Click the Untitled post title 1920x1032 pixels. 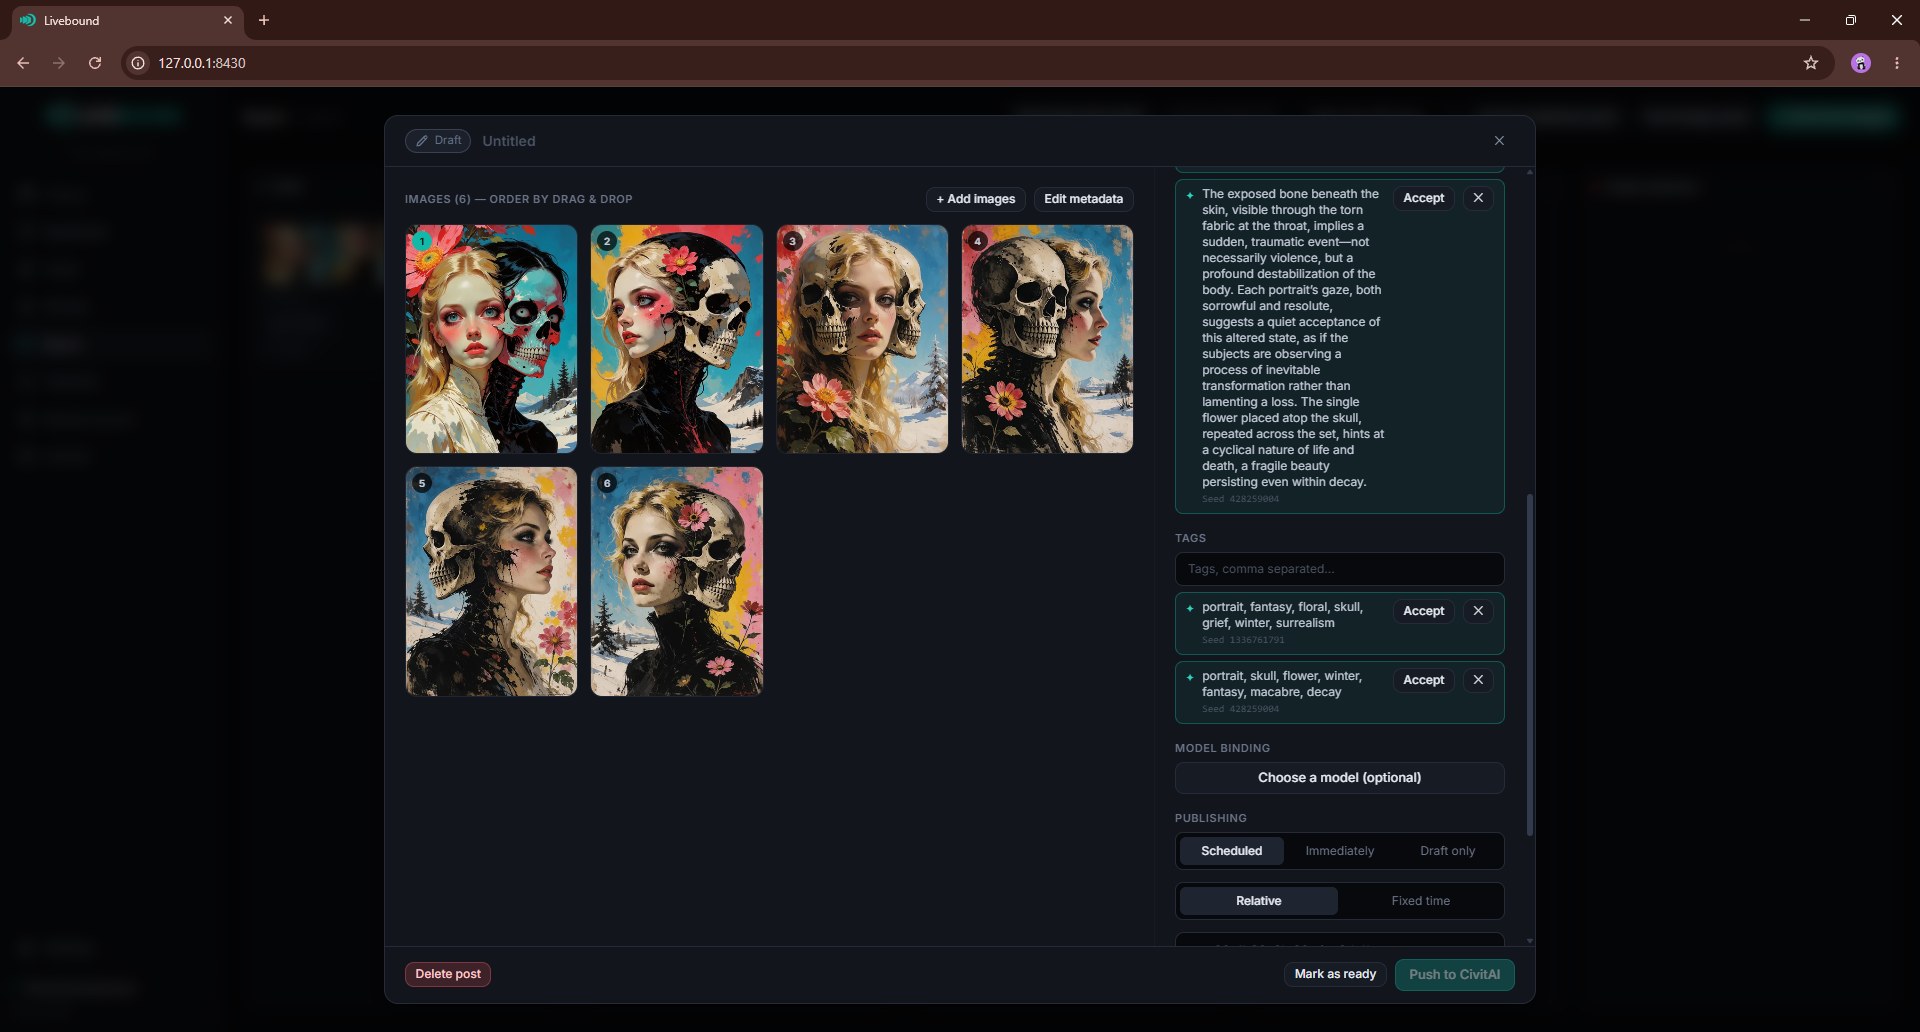pos(509,141)
